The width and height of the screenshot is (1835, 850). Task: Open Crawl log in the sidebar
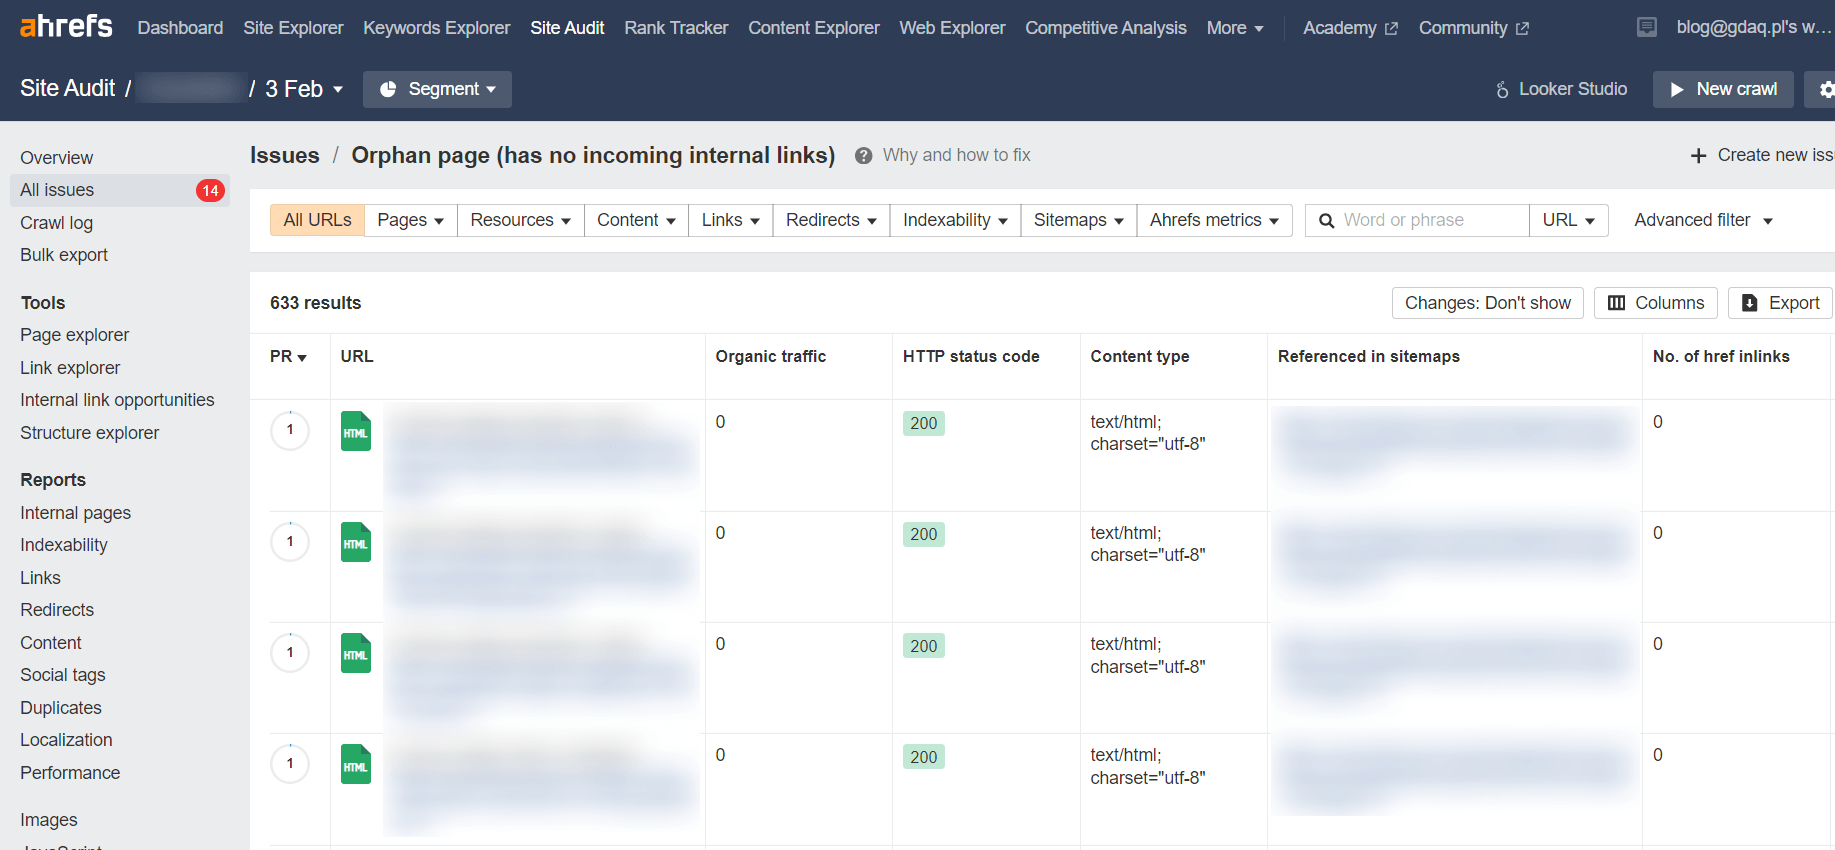[x=56, y=223]
